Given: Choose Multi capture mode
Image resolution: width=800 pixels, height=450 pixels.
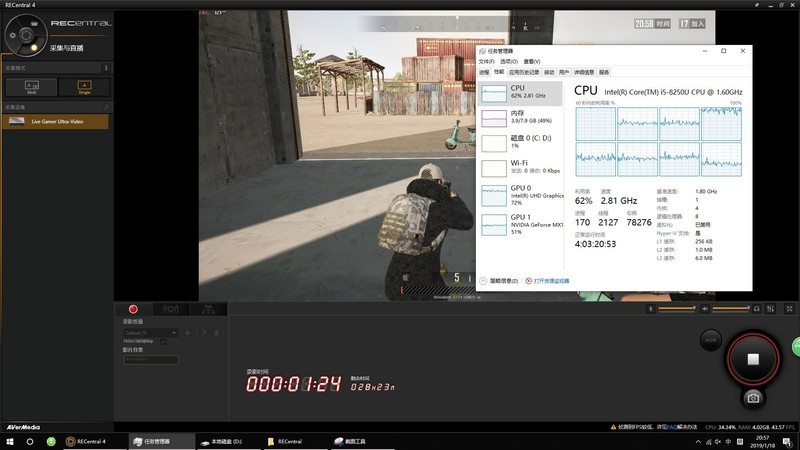Looking at the screenshot, I should tap(31, 87).
